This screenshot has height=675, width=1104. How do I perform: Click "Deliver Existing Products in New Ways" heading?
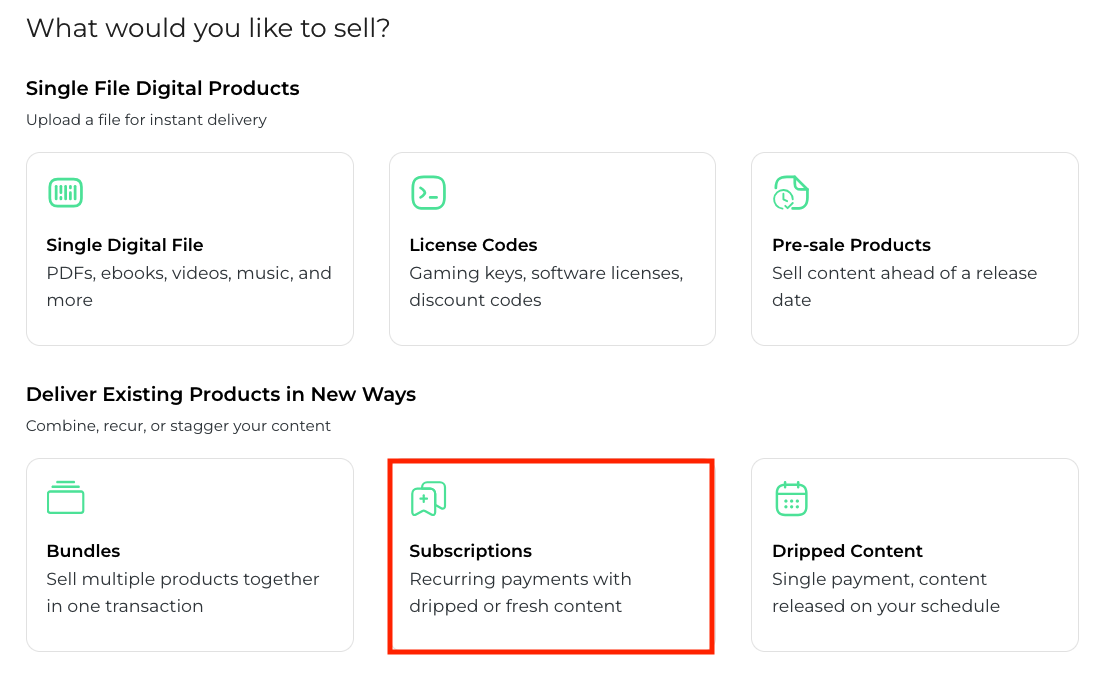(x=221, y=394)
